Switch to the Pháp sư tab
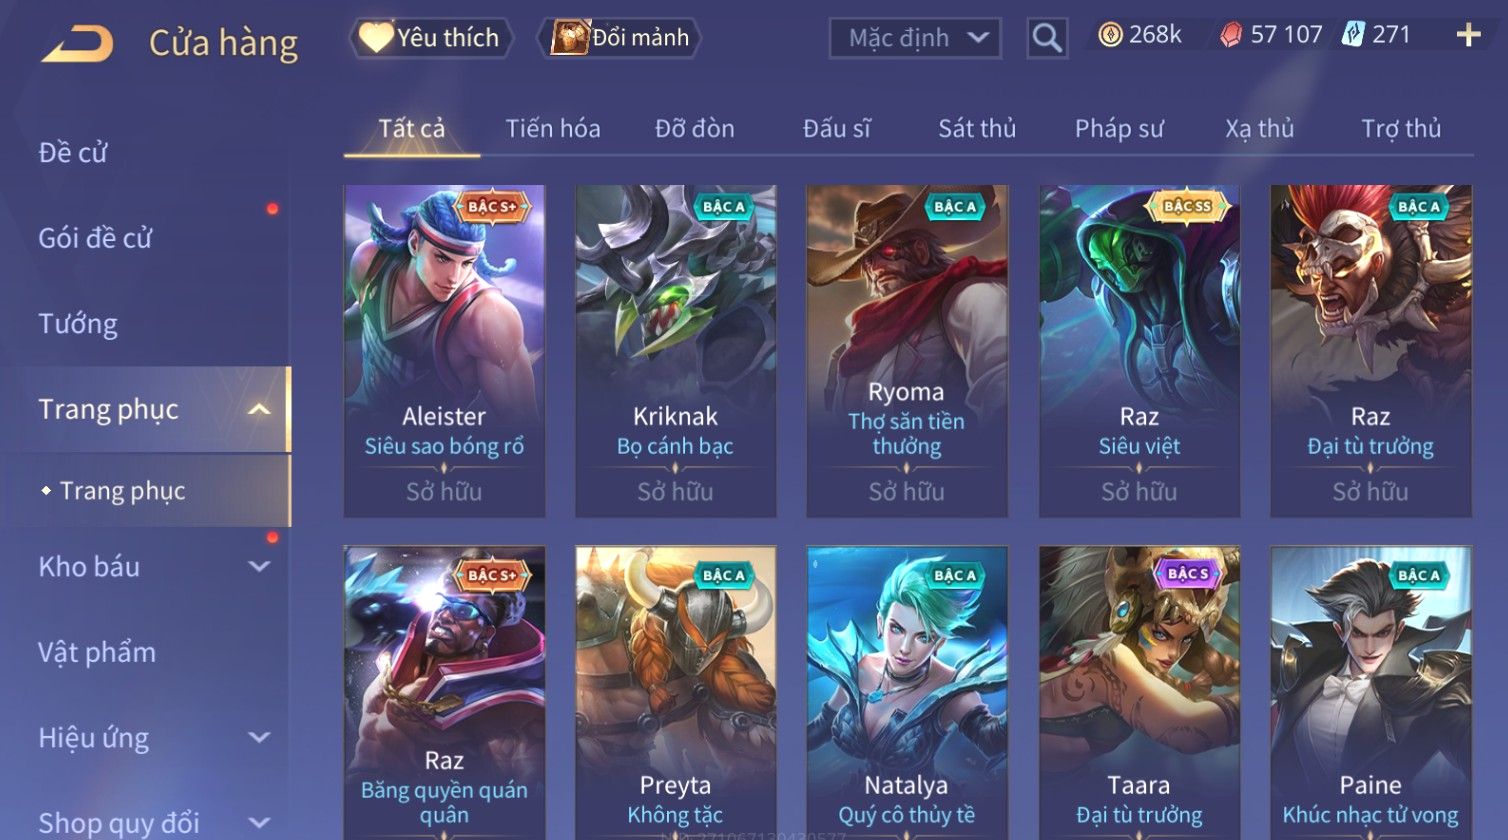Viewport: 1508px width, 840px height. tap(1119, 129)
